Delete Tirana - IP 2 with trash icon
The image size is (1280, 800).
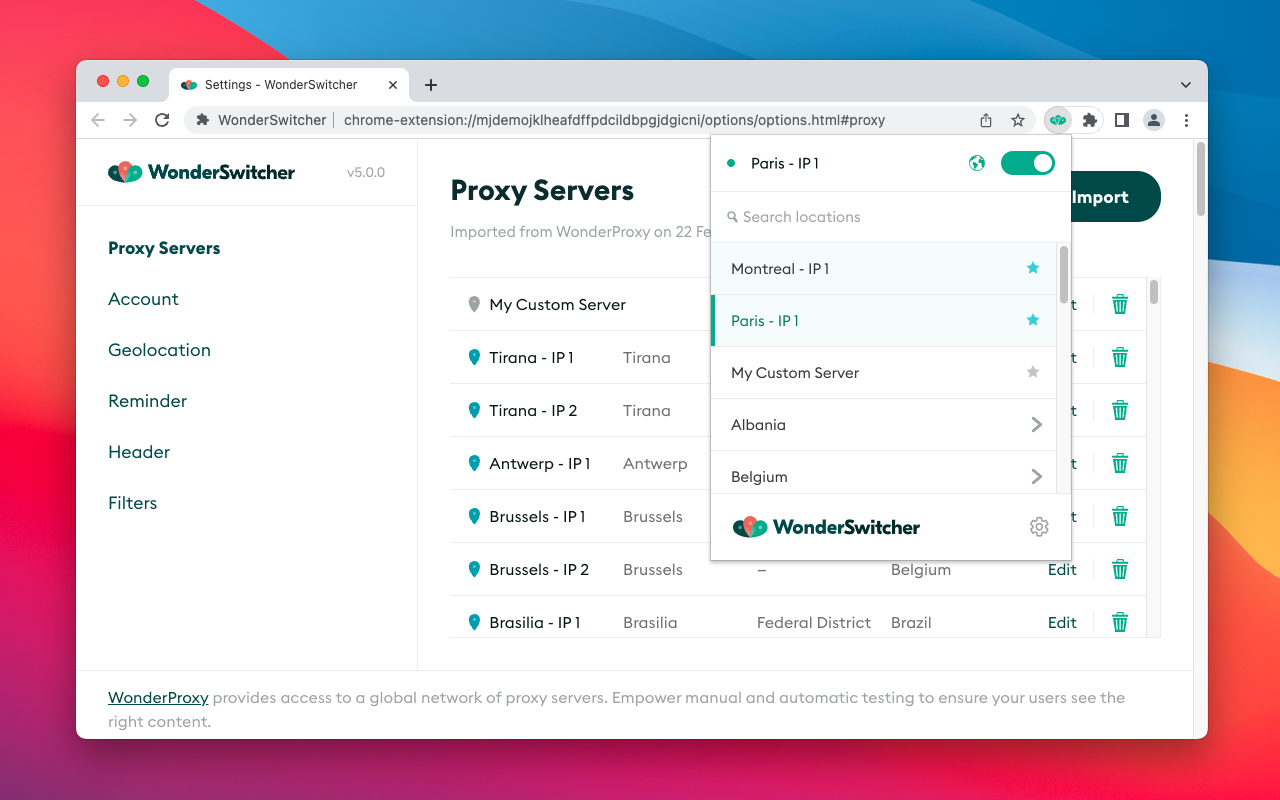point(1120,410)
